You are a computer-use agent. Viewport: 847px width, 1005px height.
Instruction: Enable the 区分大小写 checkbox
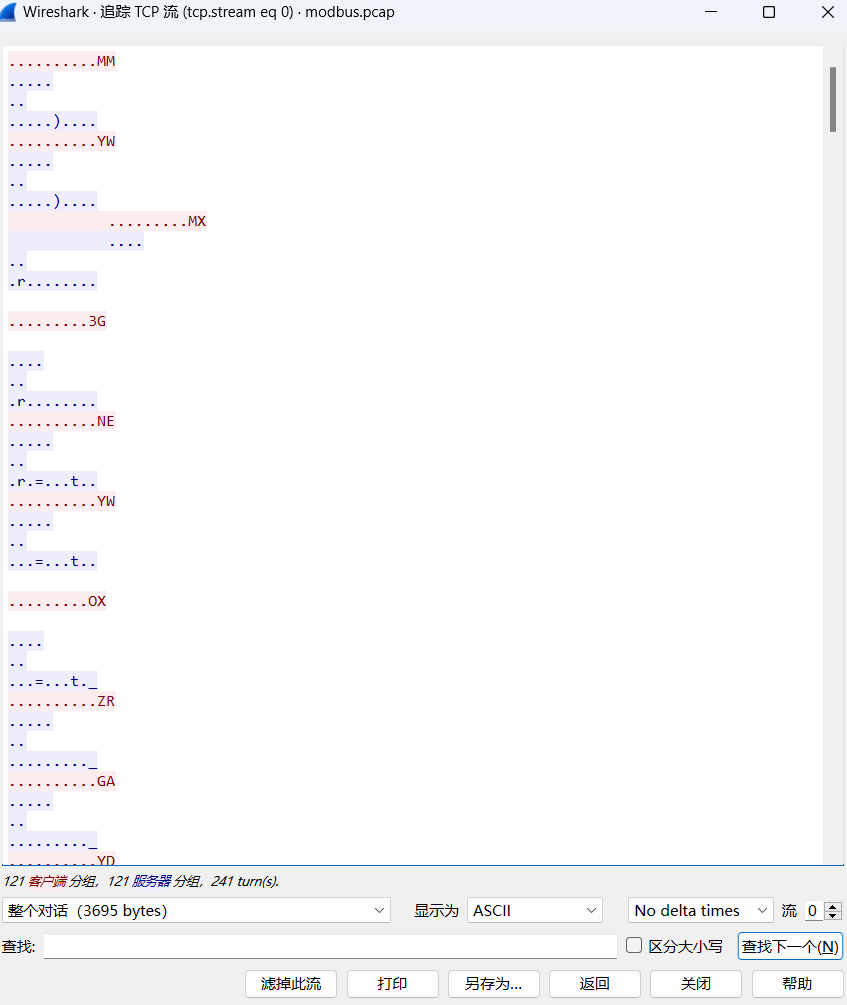coord(634,945)
